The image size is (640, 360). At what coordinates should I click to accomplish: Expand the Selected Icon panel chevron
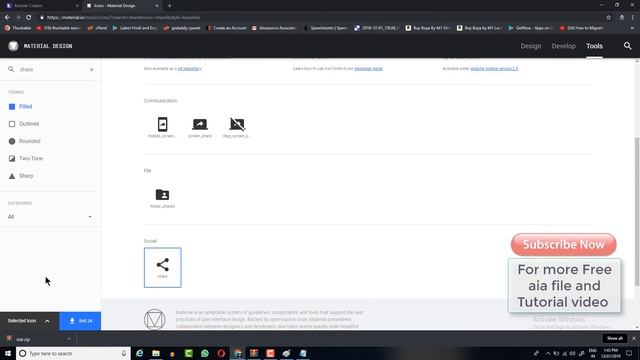[47, 321]
